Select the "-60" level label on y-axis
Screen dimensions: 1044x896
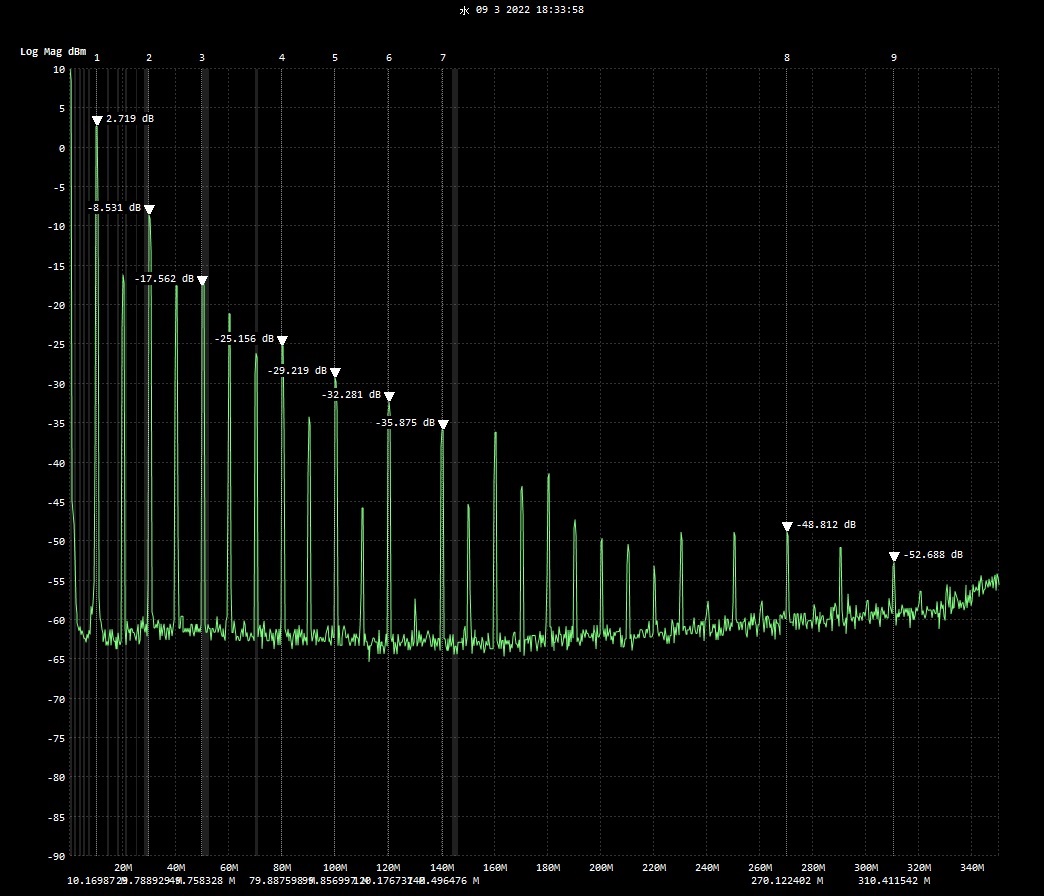pos(56,620)
